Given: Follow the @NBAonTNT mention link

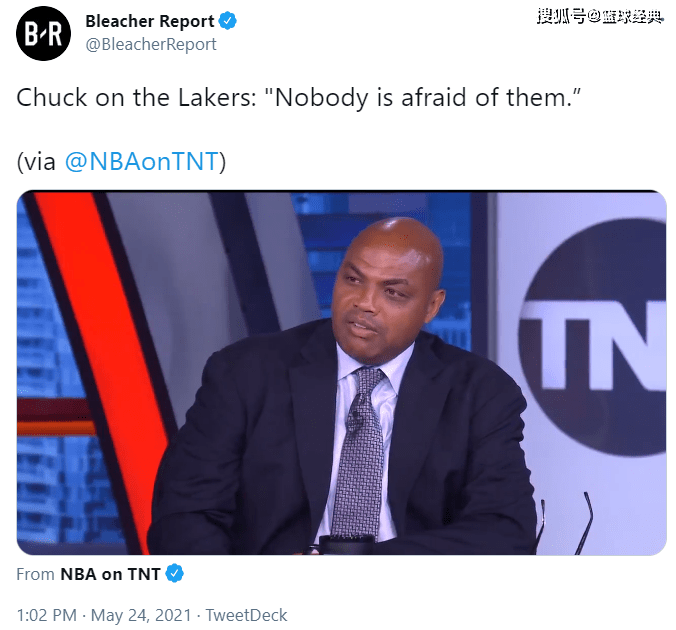Looking at the screenshot, I should (142, 162).
